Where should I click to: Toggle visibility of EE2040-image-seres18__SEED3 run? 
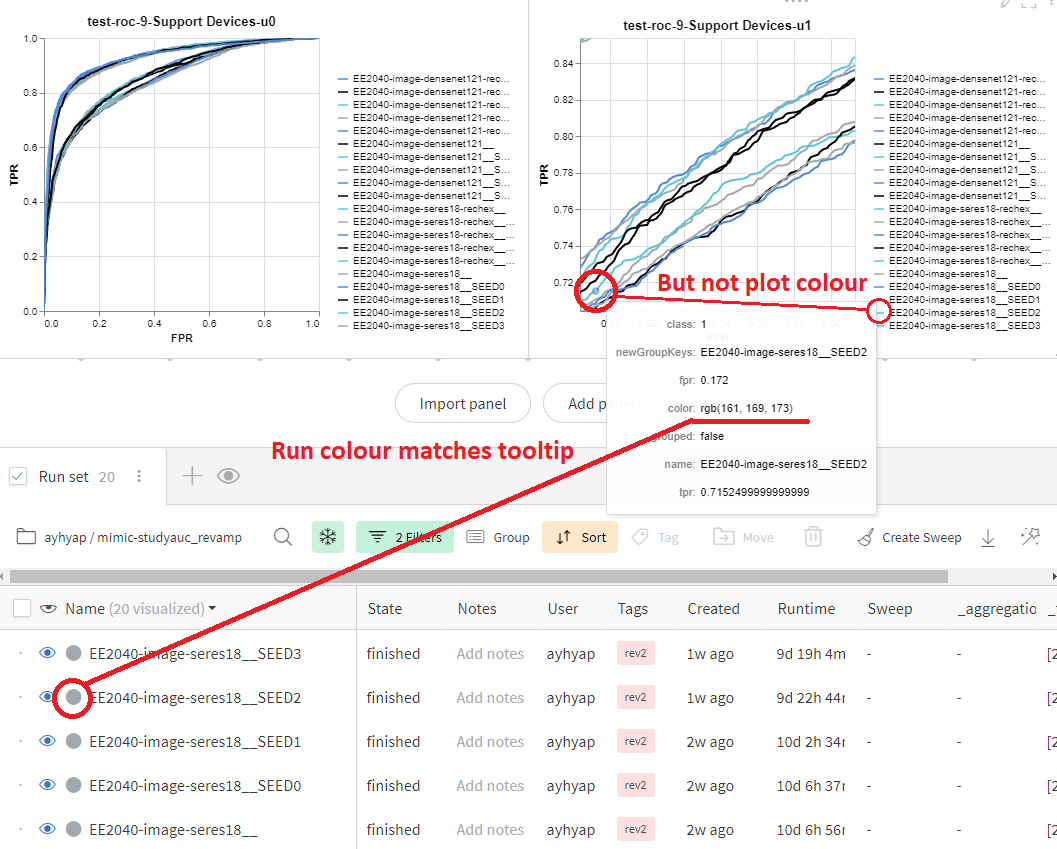click(x=46, y=653)
